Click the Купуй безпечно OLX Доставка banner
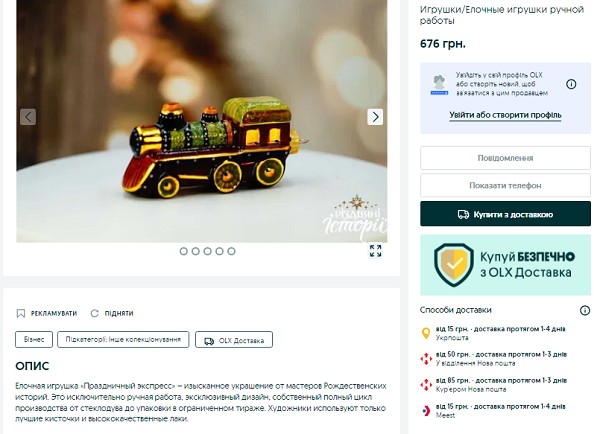This screenshot has width=600, height=434. pos(505,265)
